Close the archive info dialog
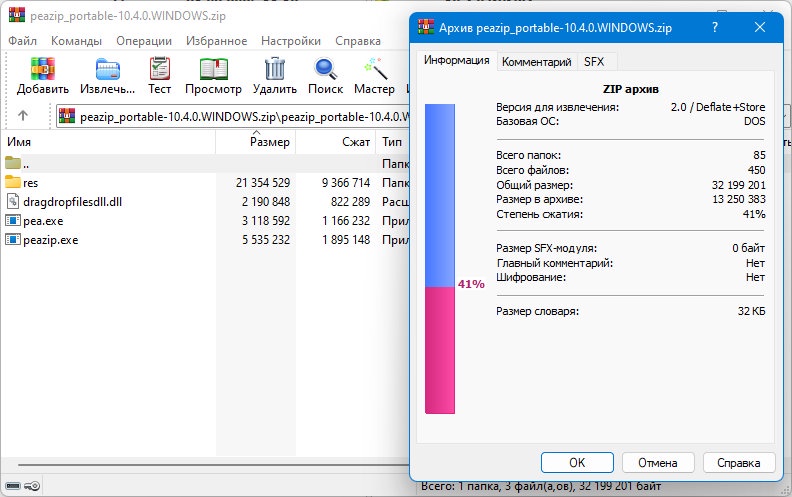 760,27
